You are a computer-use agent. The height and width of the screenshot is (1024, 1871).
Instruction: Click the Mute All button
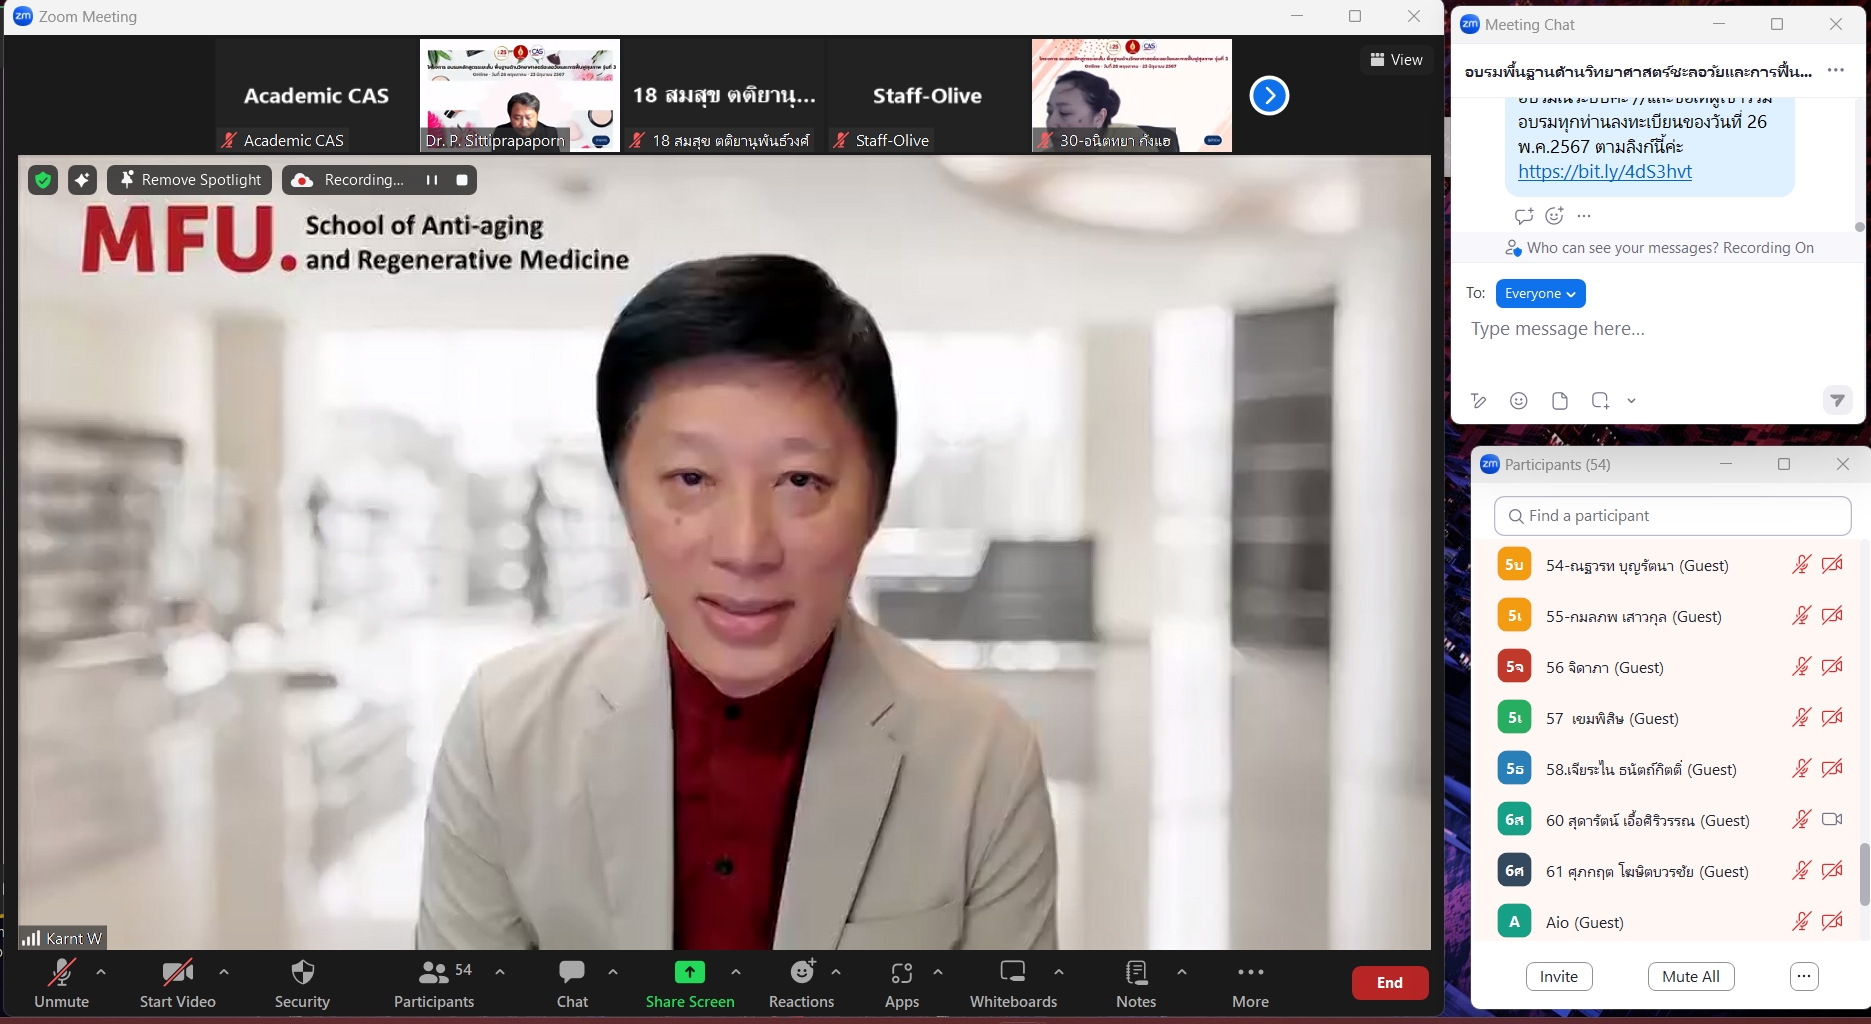tap(1690, 977)
